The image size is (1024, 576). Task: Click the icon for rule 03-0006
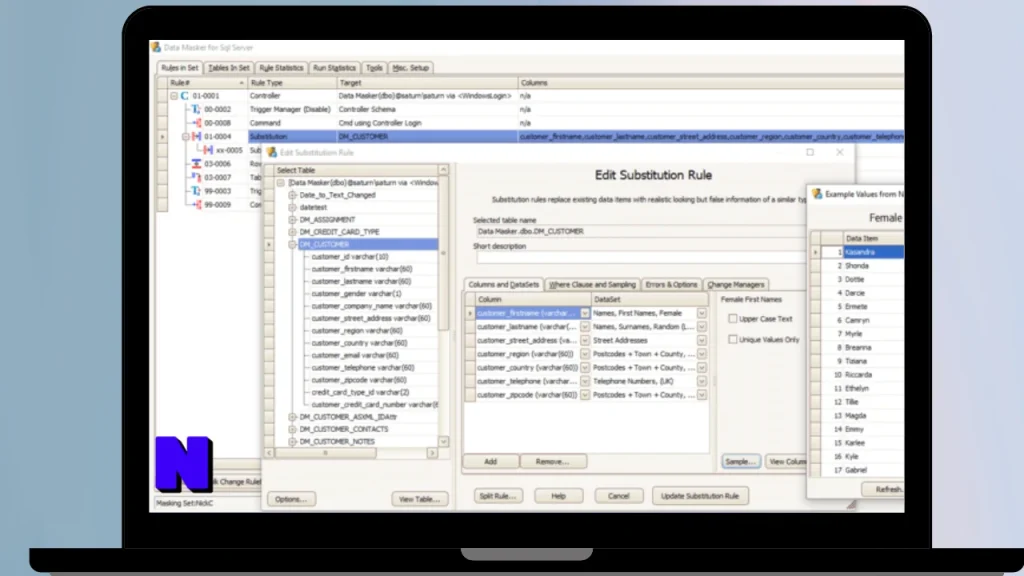click(x=196, y=164)
